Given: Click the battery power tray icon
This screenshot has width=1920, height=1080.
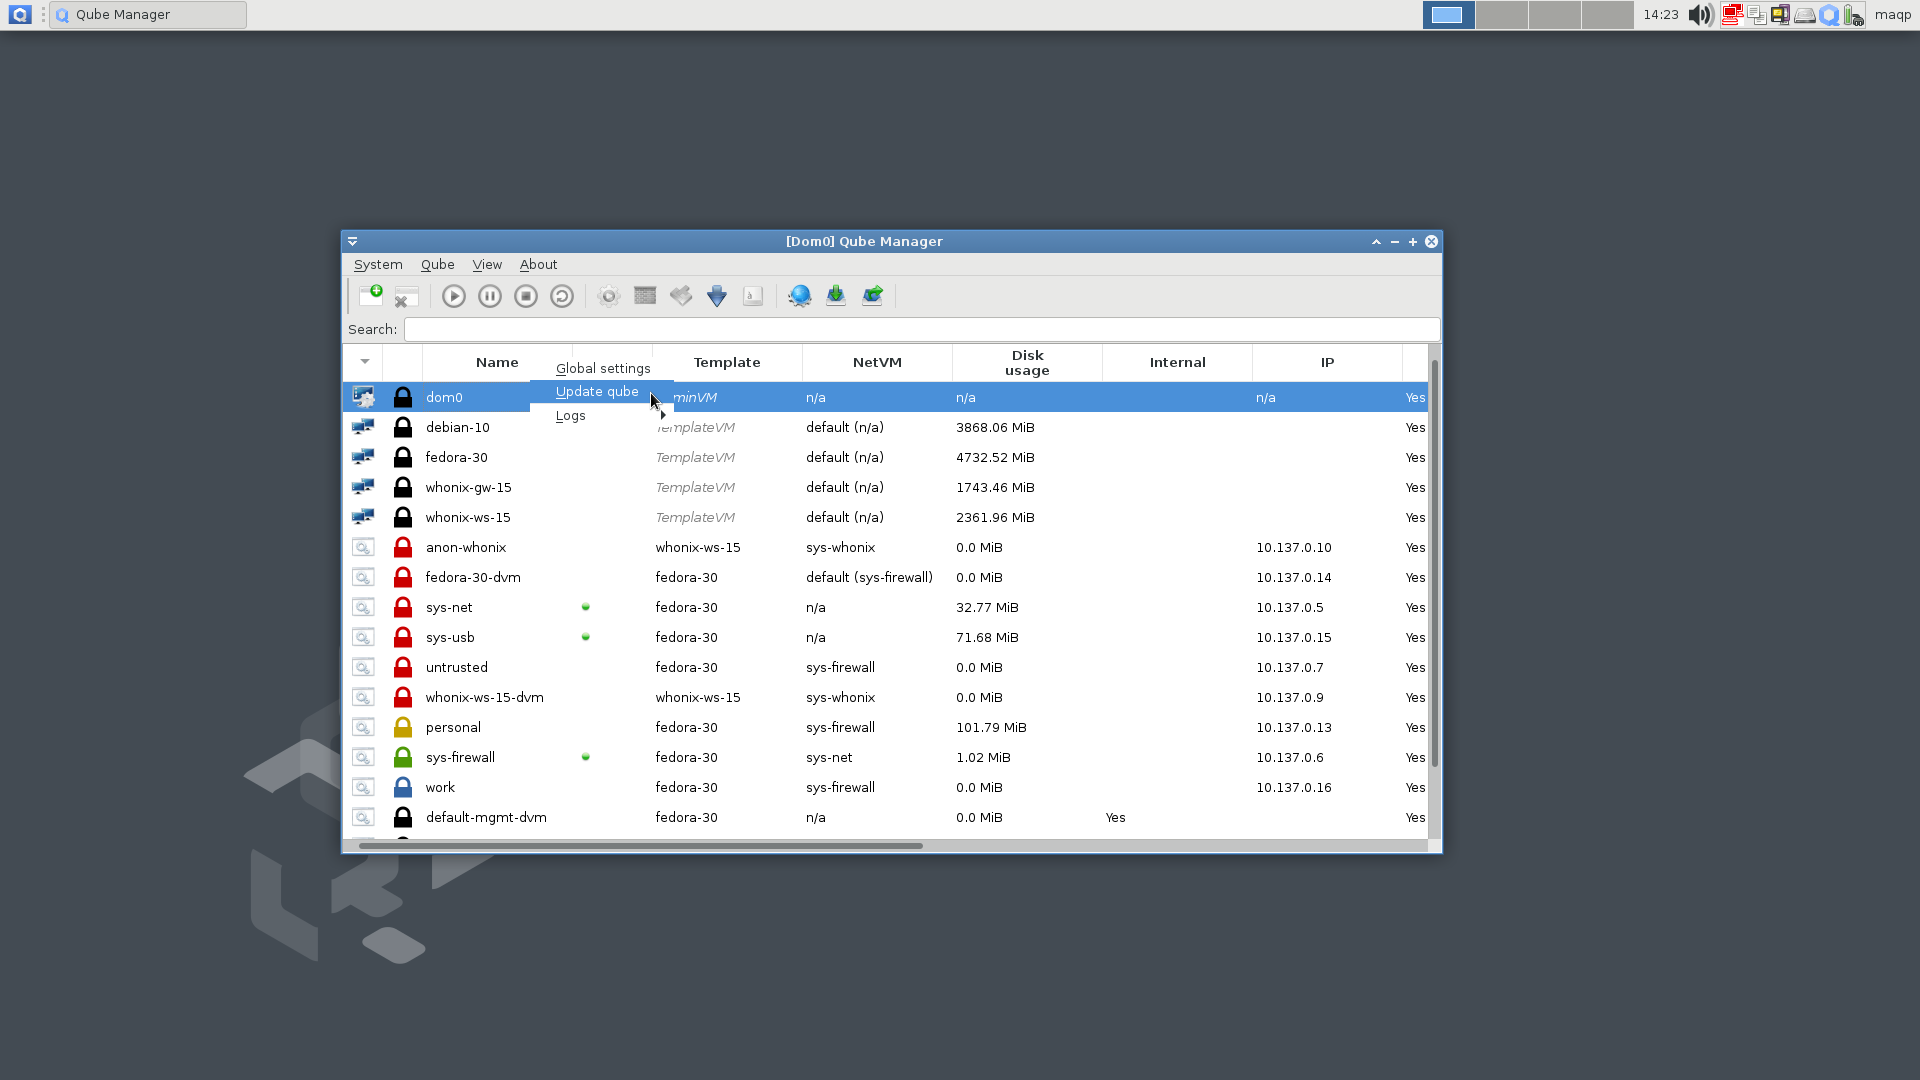Looking at the screenshot, I should point(1854,15).
